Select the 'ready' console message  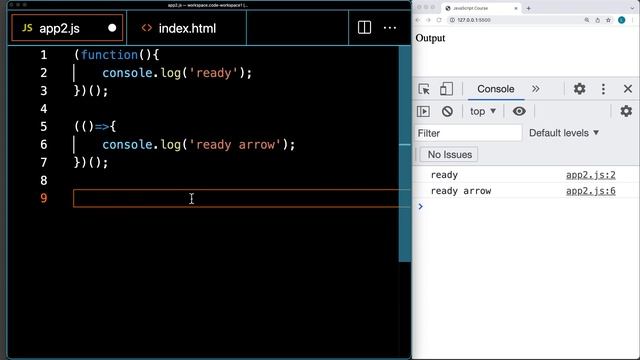(444, 175)
